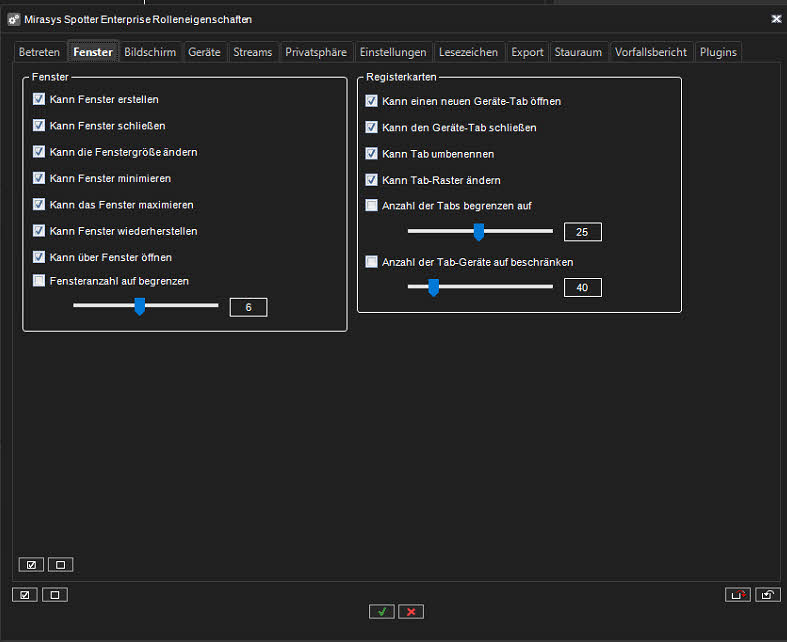Go to the Vorfallsbericht tab

[651, 52]
